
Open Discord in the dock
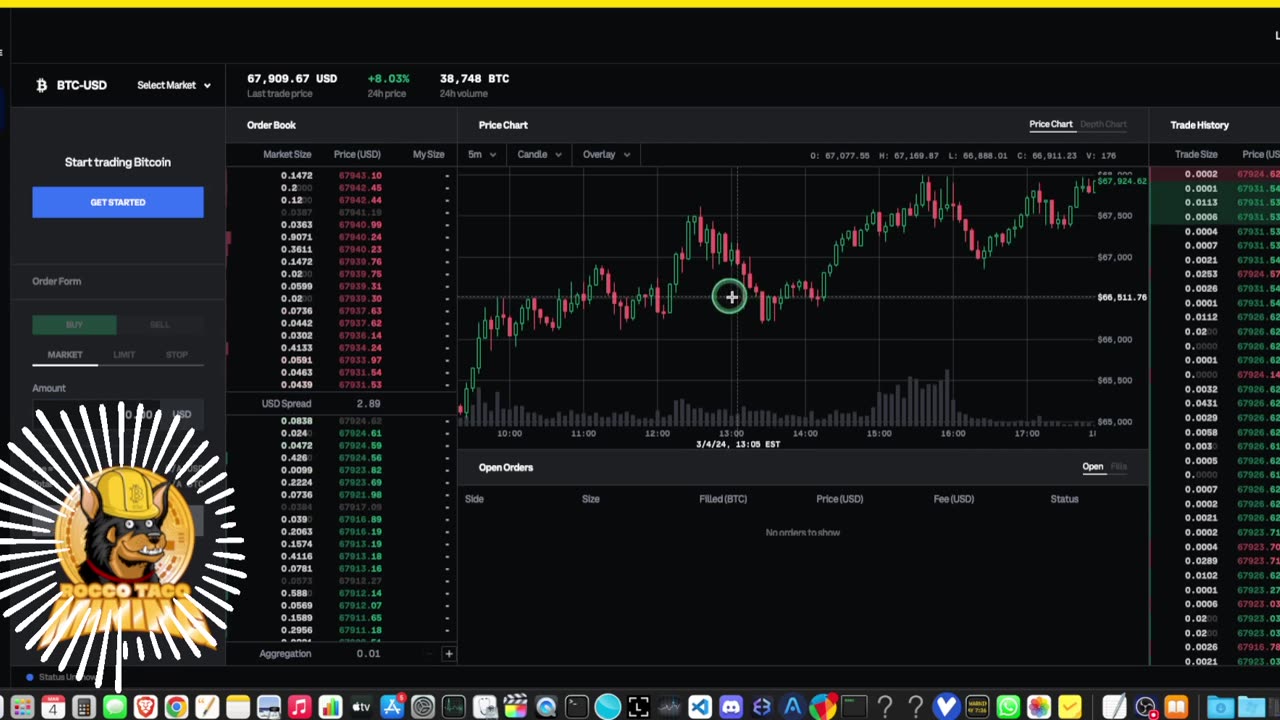tap(730, 707)
